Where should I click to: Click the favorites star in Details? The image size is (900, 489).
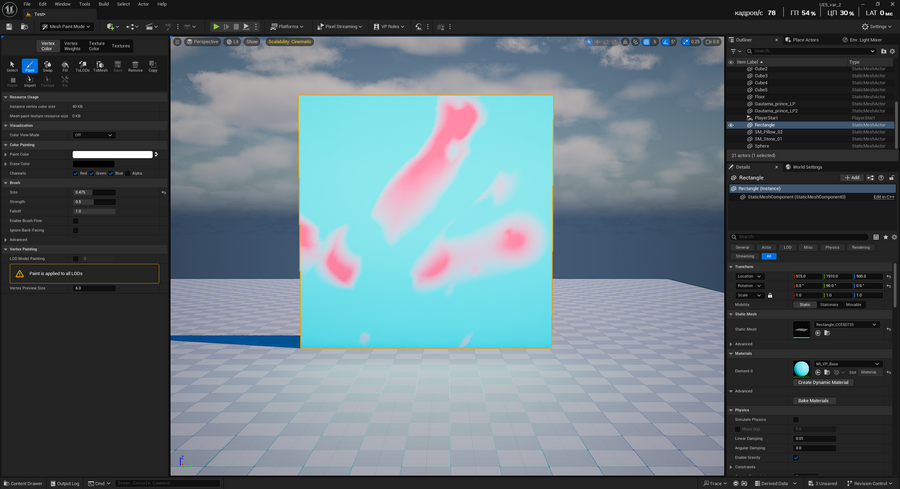tap(886, 237)
